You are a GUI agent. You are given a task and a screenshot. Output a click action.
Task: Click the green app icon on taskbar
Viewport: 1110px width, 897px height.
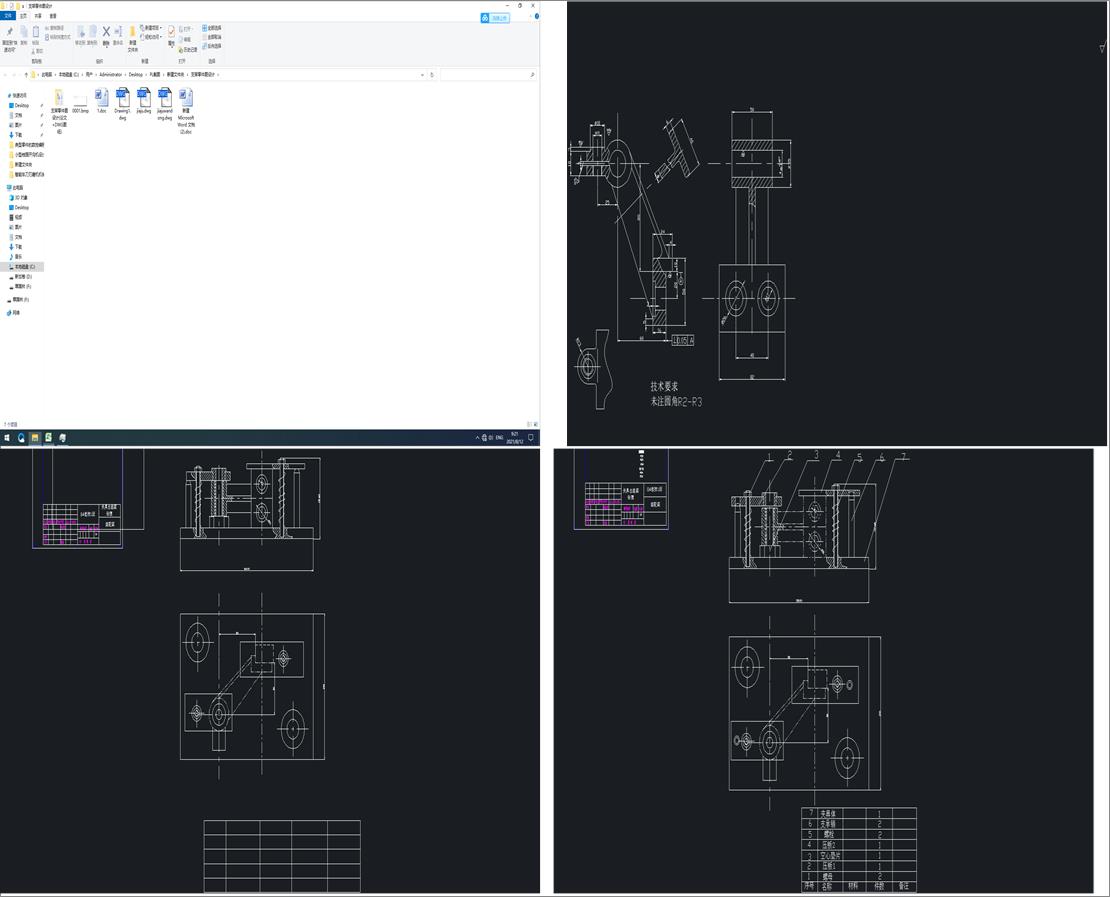[x=48, y=438]
